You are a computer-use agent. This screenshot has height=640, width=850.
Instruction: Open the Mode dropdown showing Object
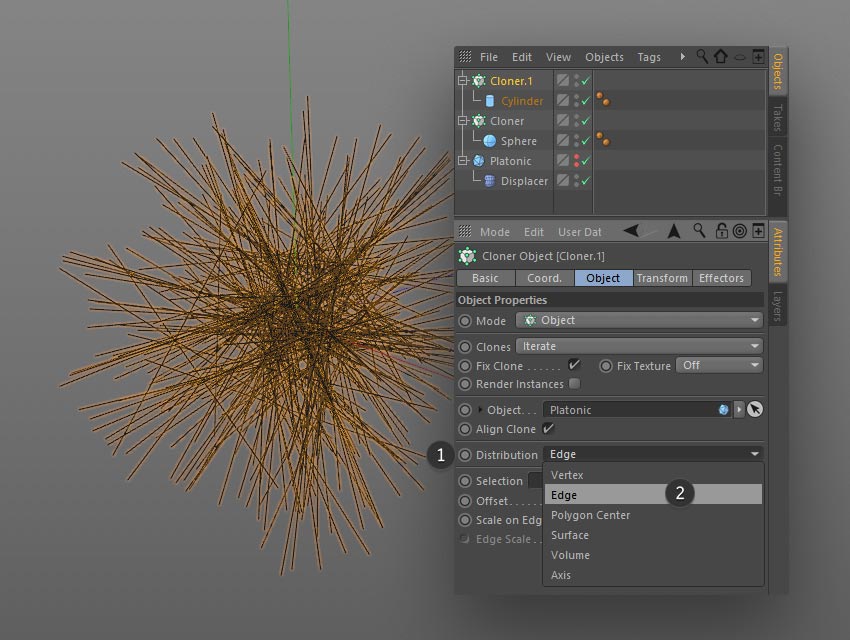(x=639, y=320)
